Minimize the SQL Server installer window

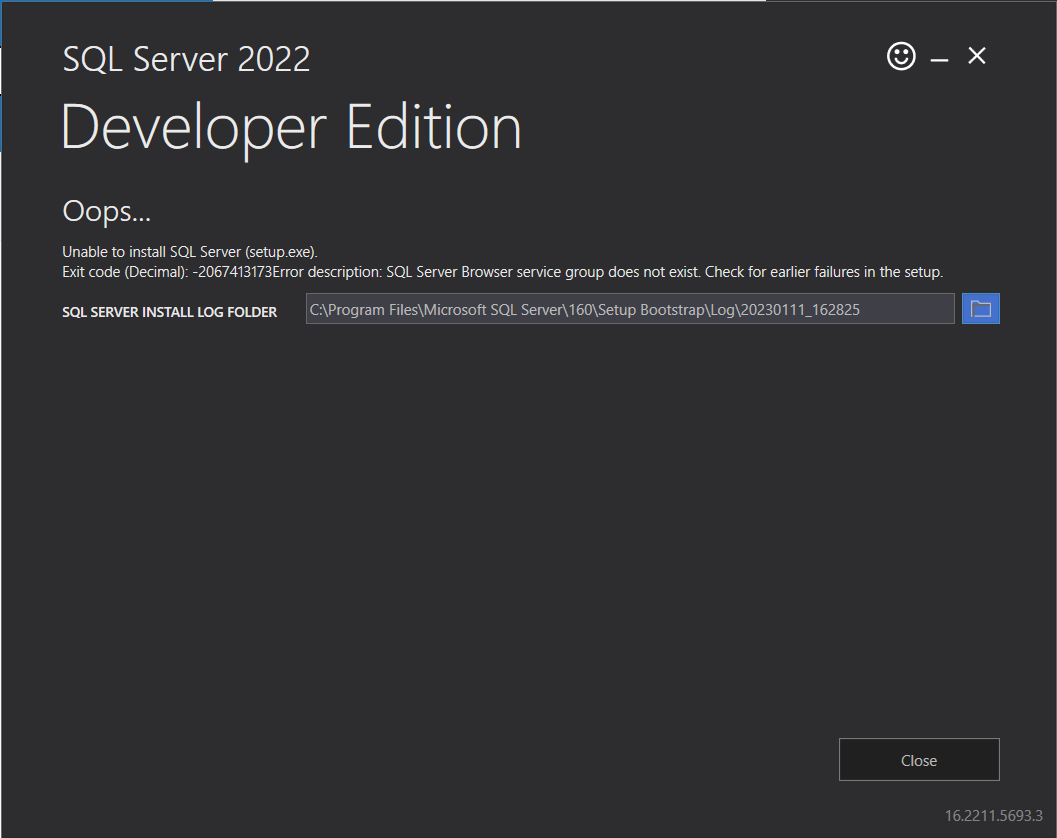pyautogui.click(x=939, y=59)
